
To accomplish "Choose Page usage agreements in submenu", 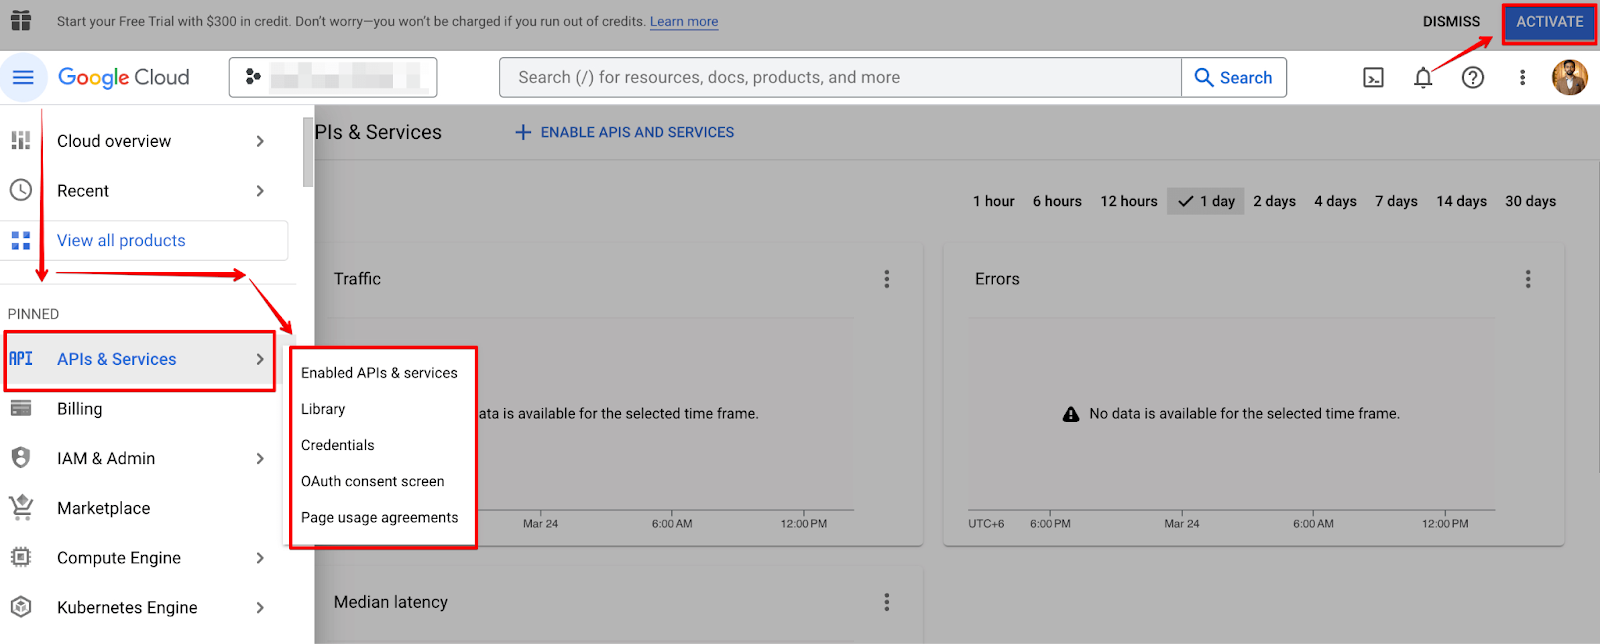I will click(x=380, y=517).
